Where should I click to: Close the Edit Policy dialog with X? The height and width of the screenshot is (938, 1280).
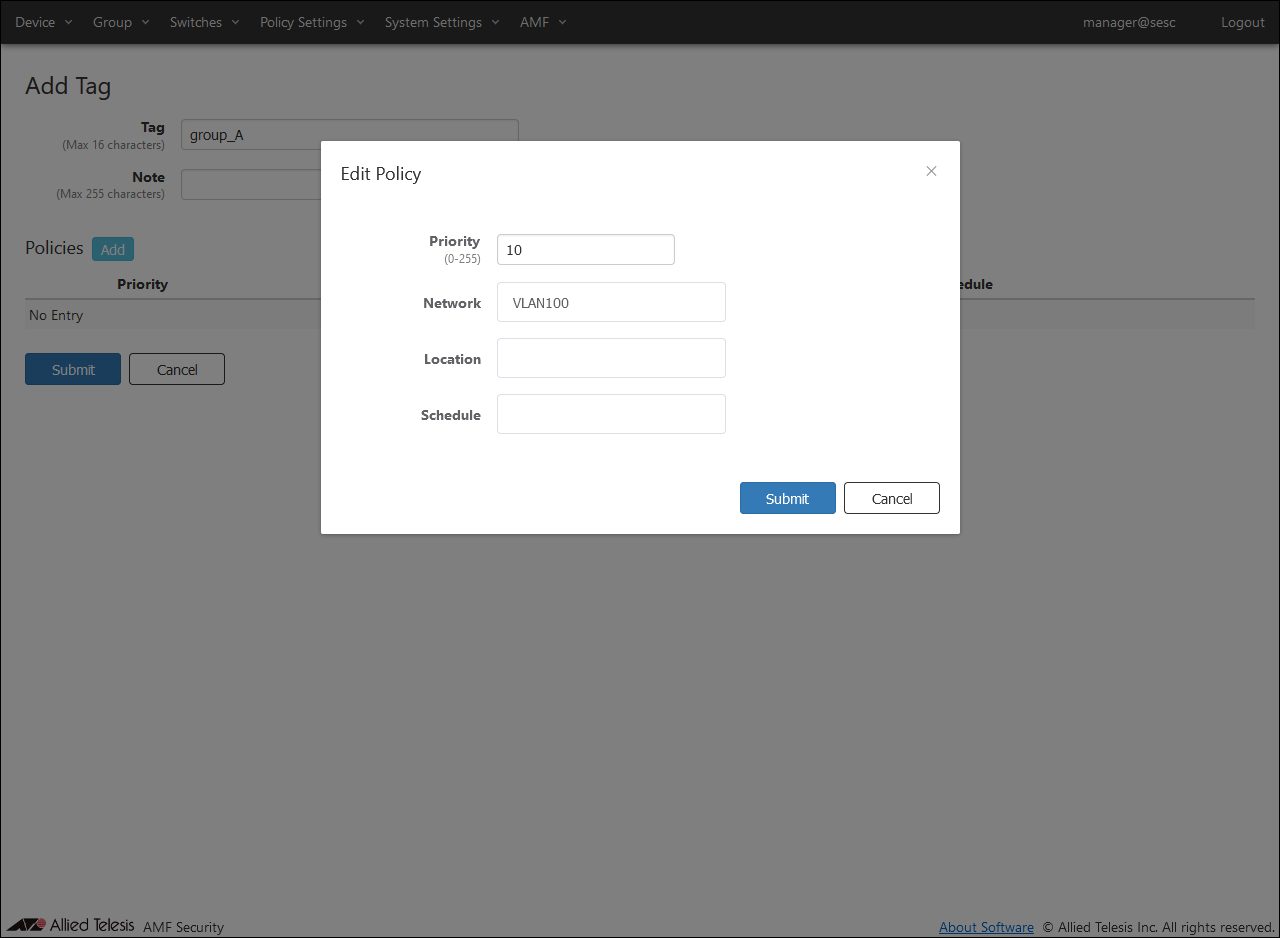pos(931,171)
